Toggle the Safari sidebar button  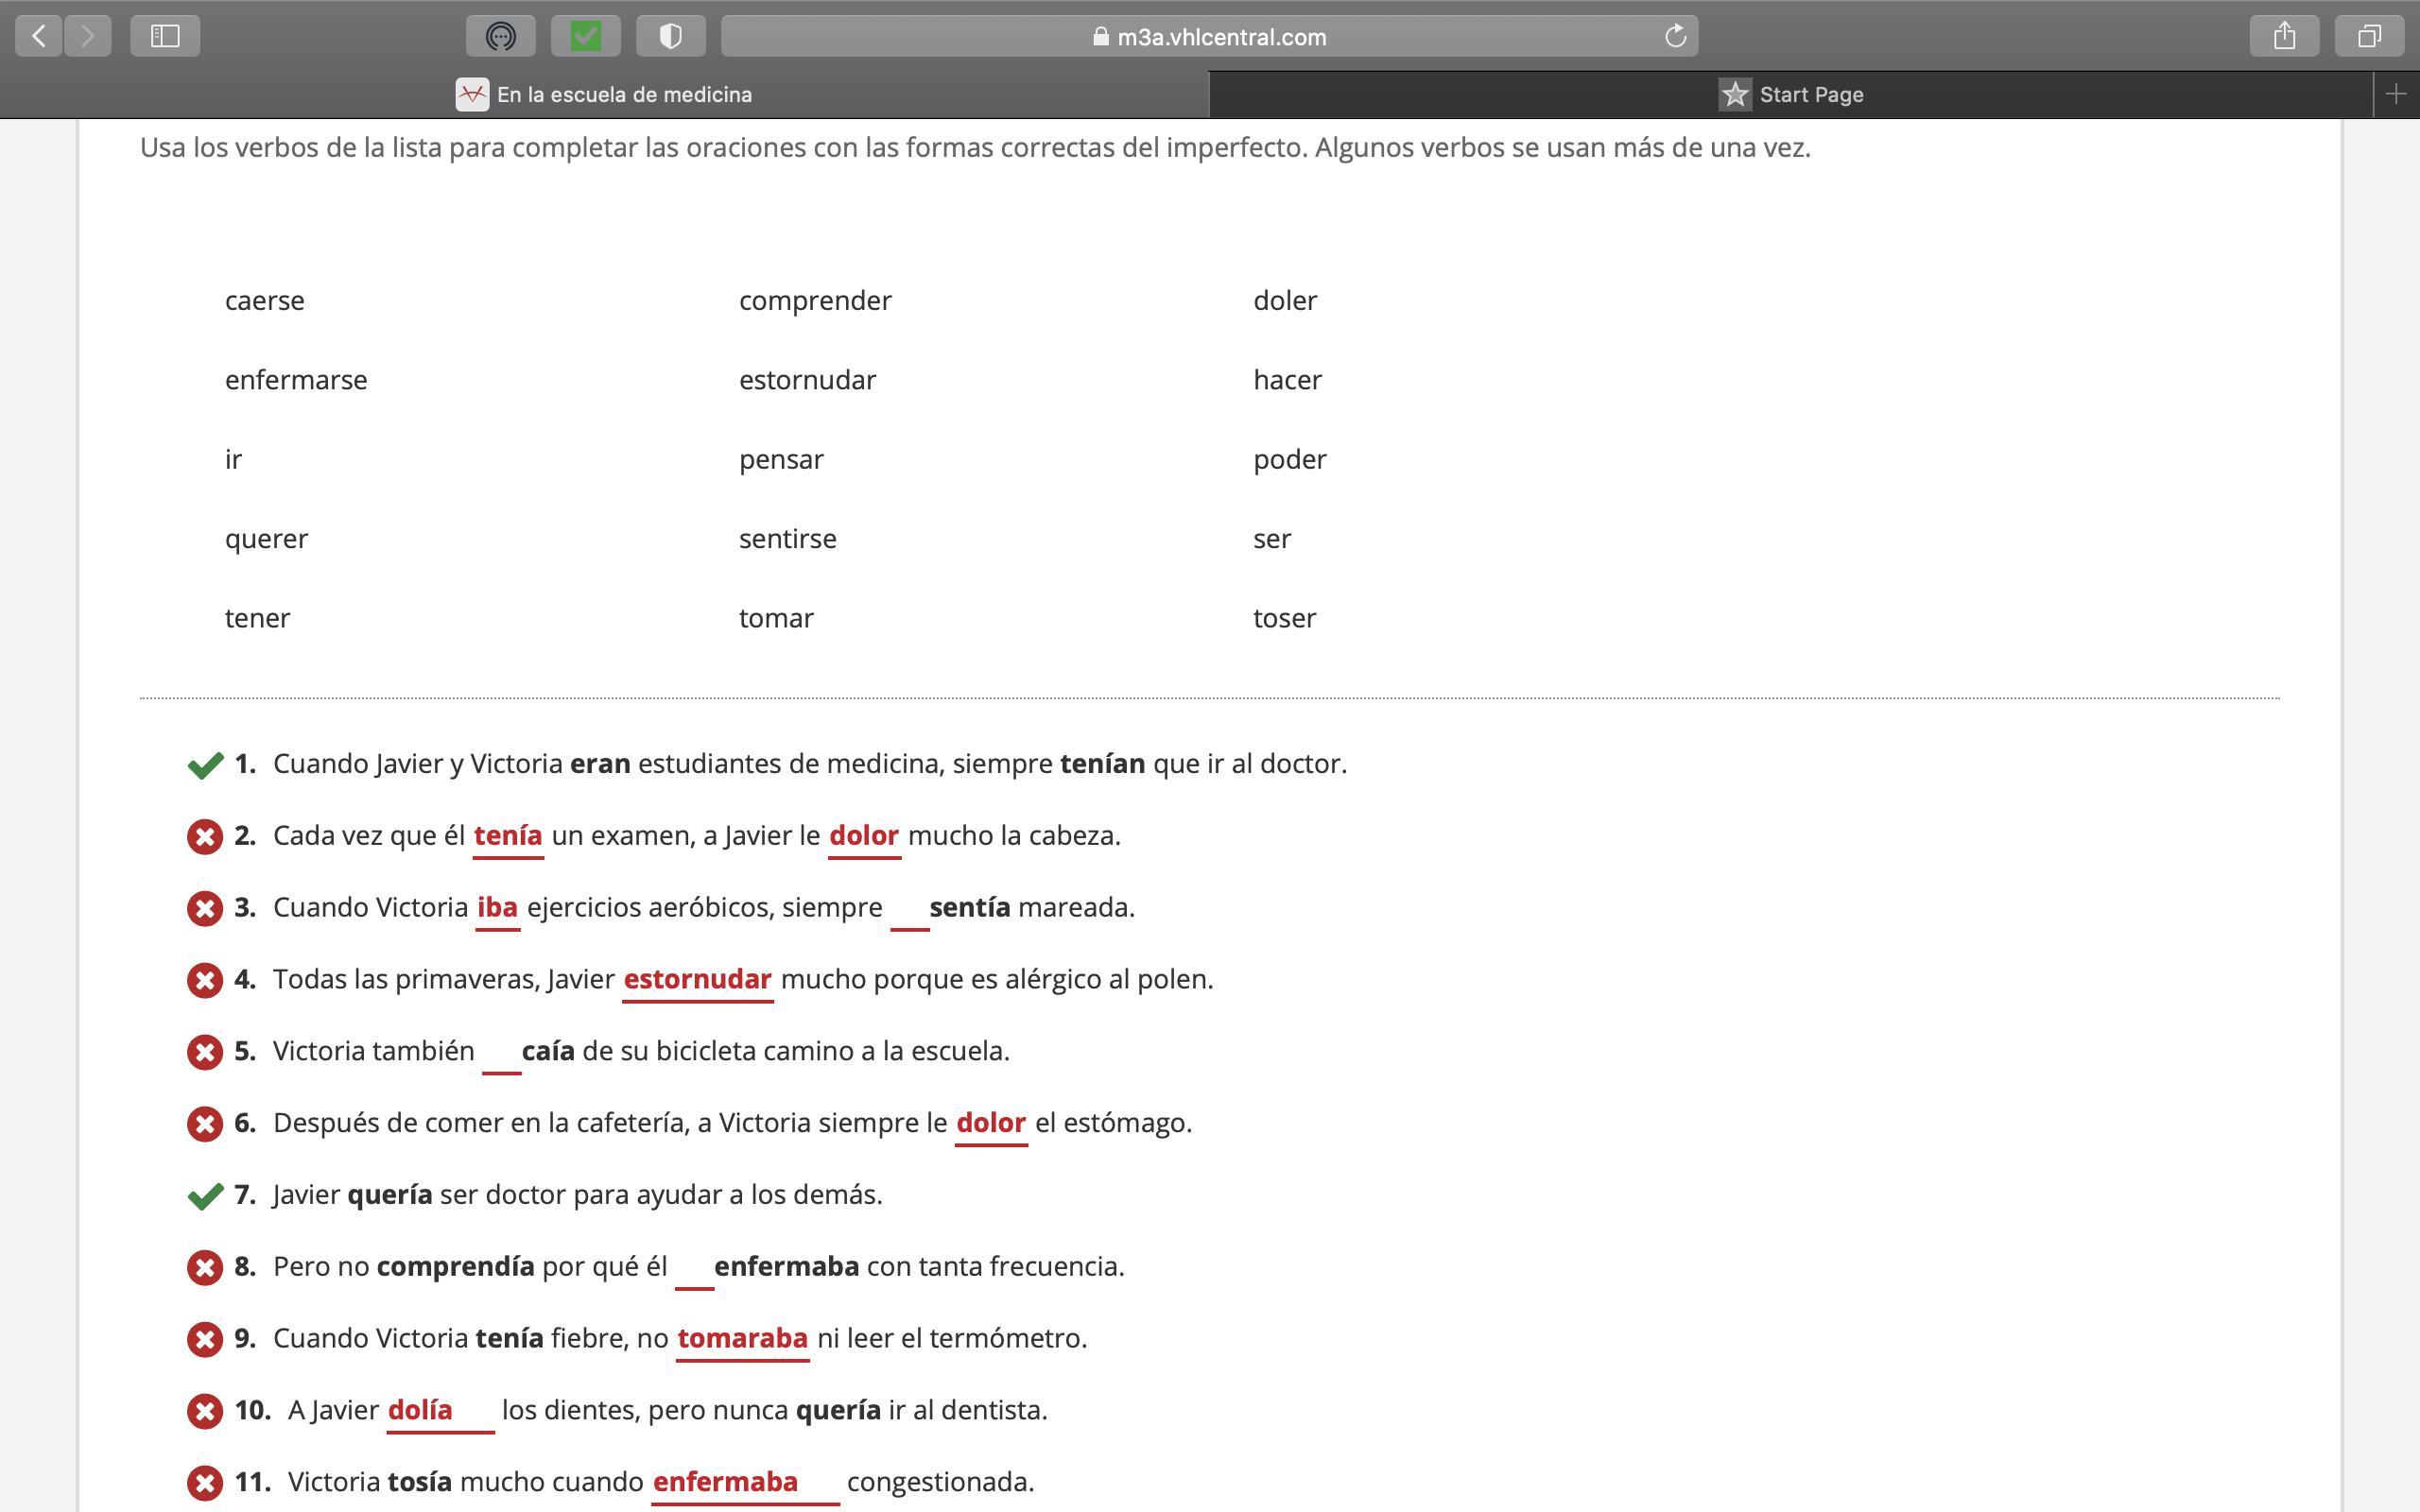coord(165,37)
